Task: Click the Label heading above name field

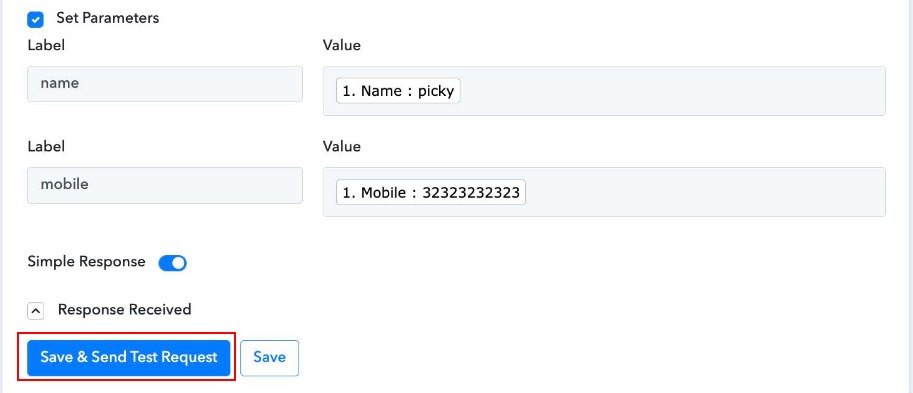Action: [46, 45]
